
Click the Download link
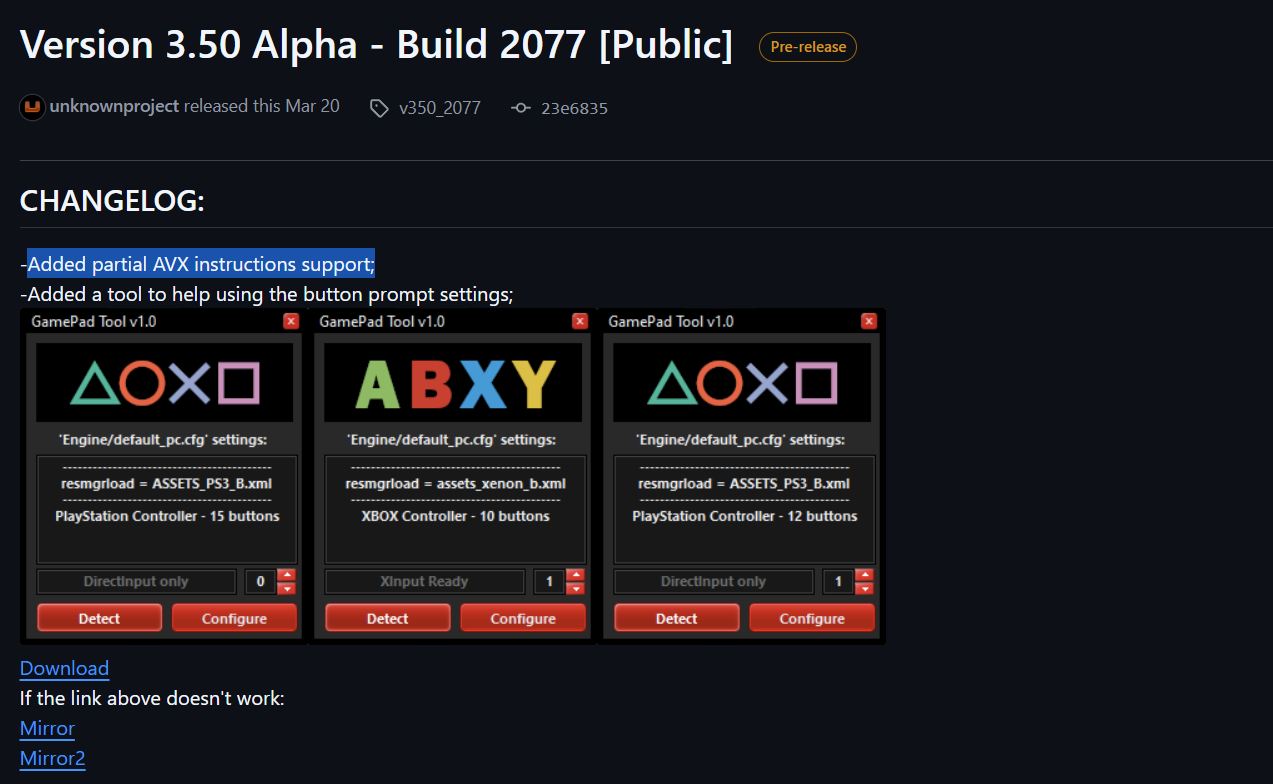(64, 668)
